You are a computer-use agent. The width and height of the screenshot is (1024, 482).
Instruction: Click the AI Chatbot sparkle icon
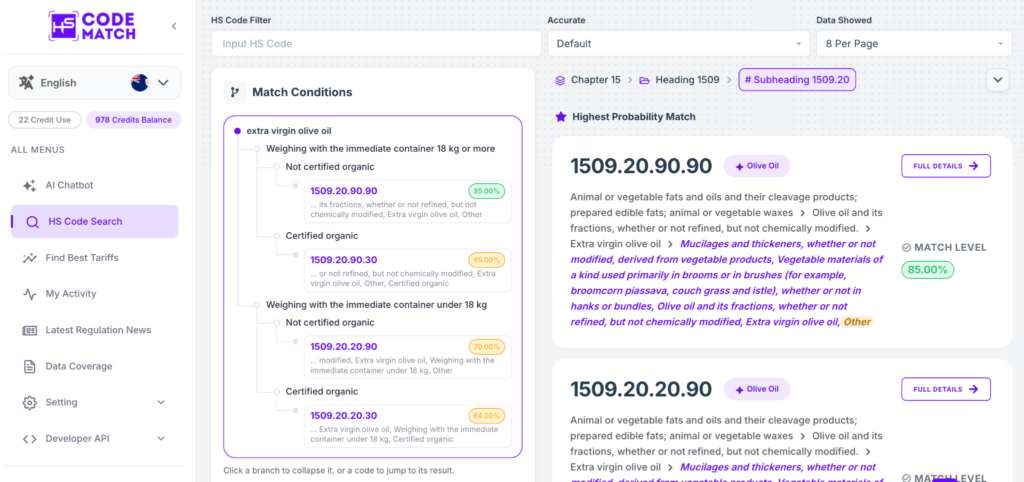(x=29, y=185)
